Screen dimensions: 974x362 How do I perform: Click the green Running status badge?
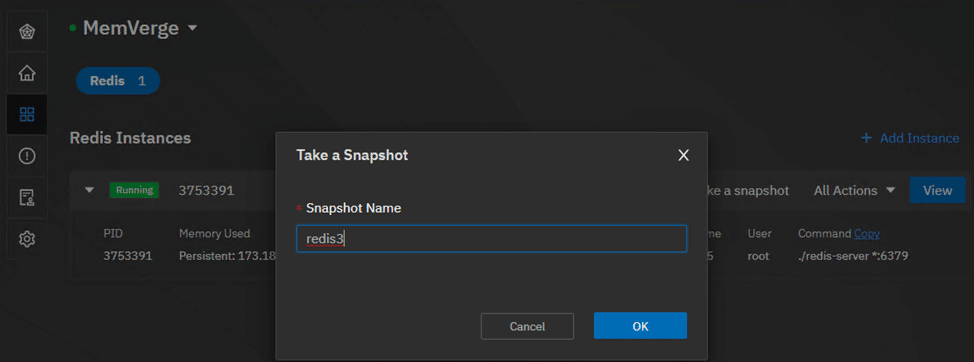click(x=134, y=190)
